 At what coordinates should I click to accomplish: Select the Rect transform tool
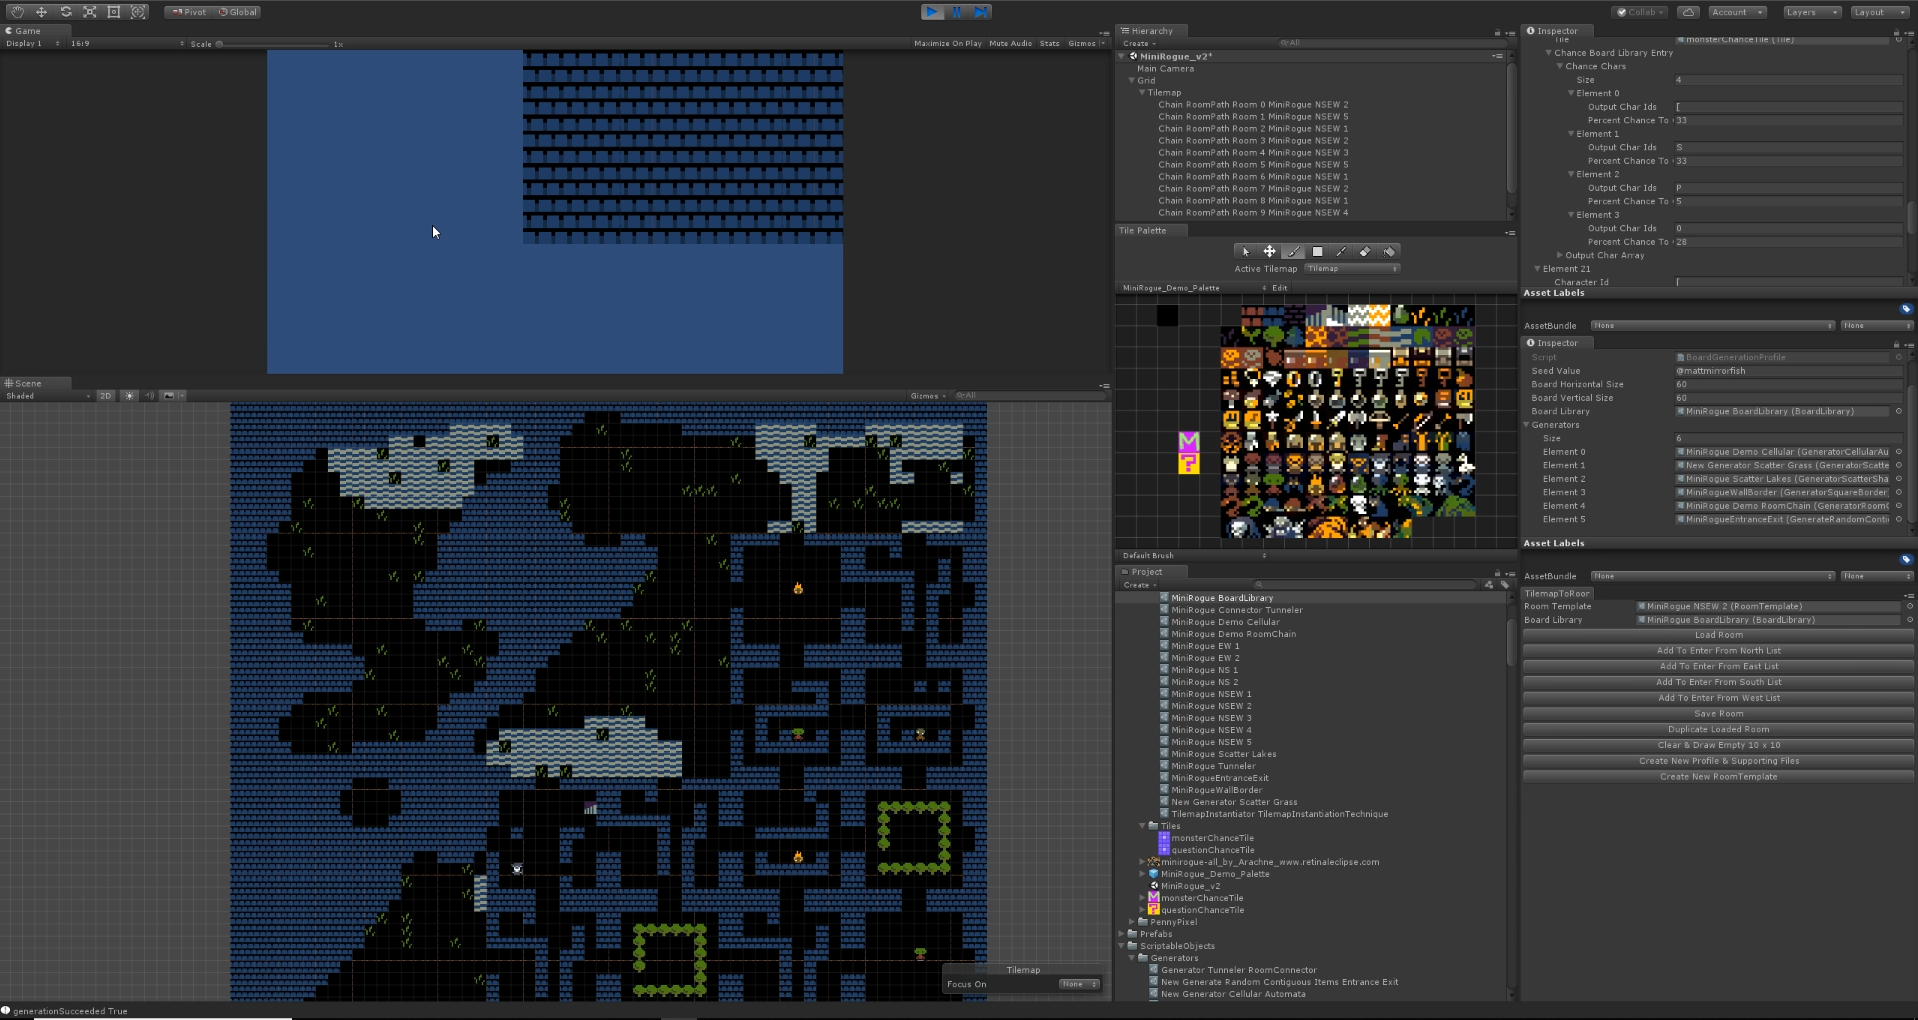pos(113,12)
